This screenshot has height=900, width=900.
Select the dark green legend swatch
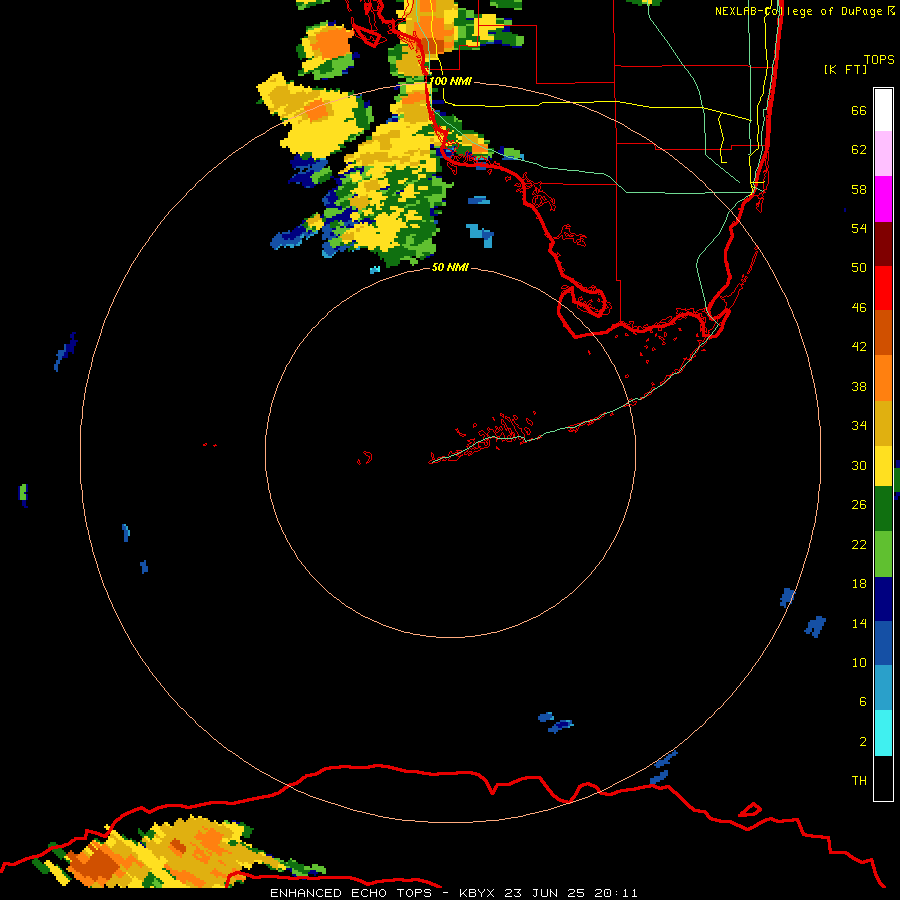(x=883, y=509)
